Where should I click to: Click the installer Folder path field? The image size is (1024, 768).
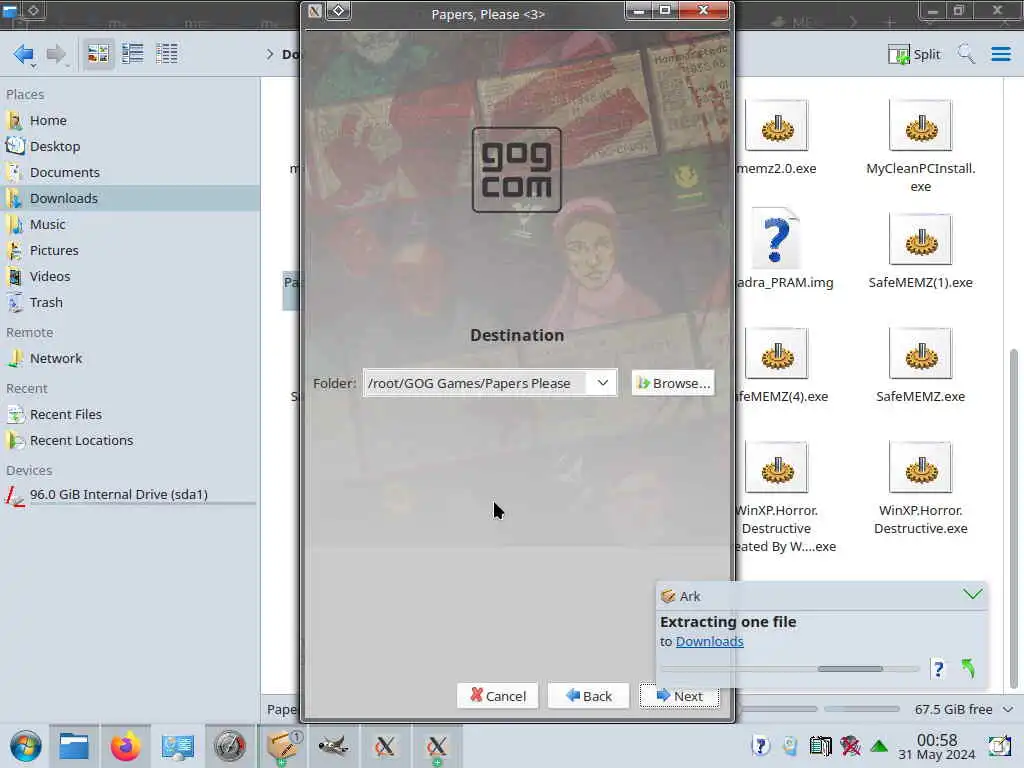475,383
